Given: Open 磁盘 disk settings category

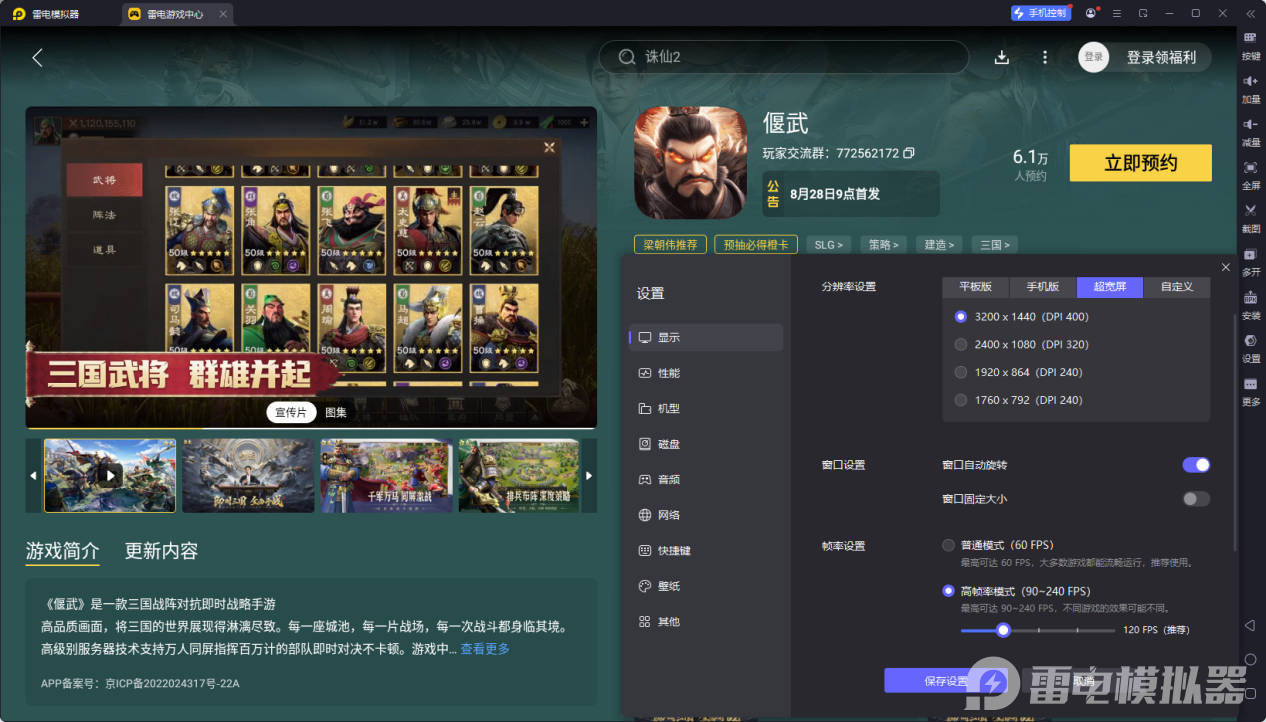Looking at the screenshot, I should point(706,444).
